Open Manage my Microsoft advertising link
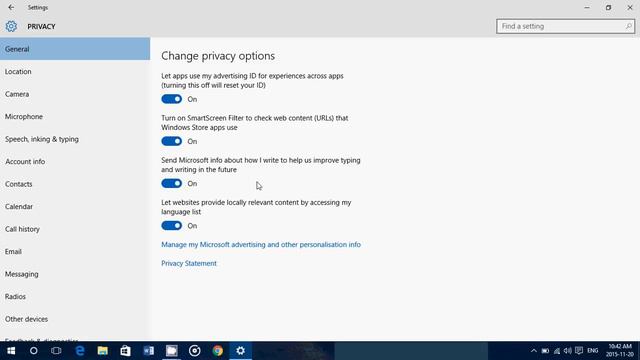Image resolution: width=640 pixels, height=360 pixels. (x=261, y=244)
